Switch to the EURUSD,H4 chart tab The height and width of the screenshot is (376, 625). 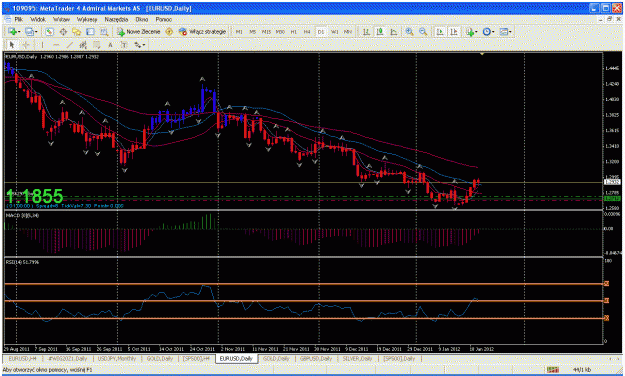click(x=22, y=358)
